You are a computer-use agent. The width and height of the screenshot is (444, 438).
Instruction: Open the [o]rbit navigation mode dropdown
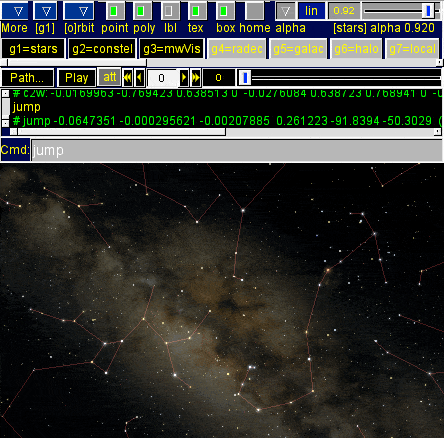79,11
